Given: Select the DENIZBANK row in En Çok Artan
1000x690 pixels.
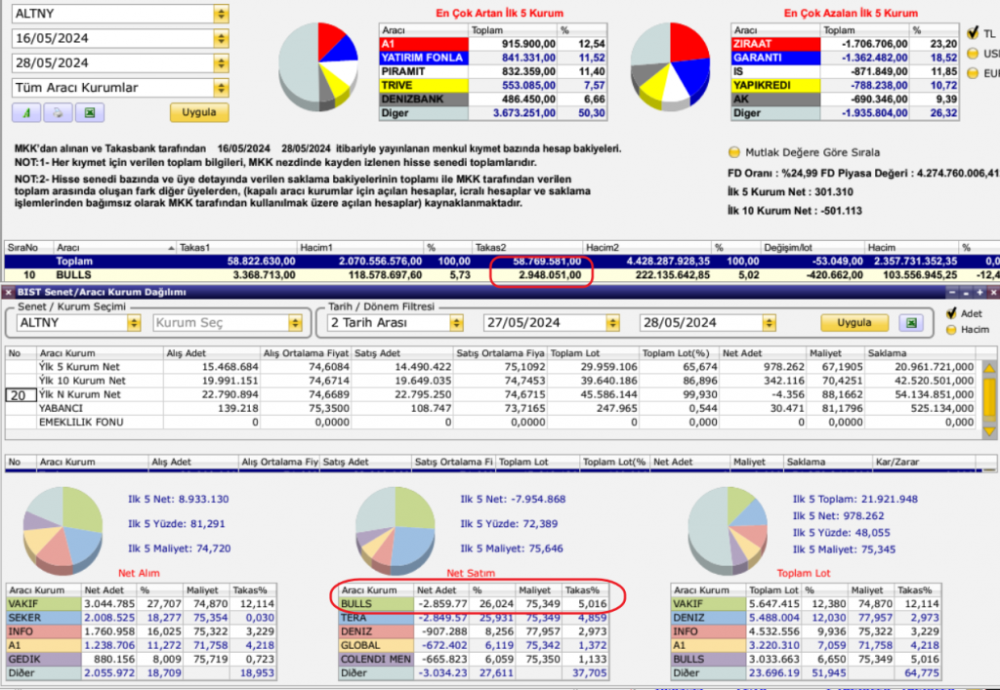Looking at the screenshot, I should (493, 99).
